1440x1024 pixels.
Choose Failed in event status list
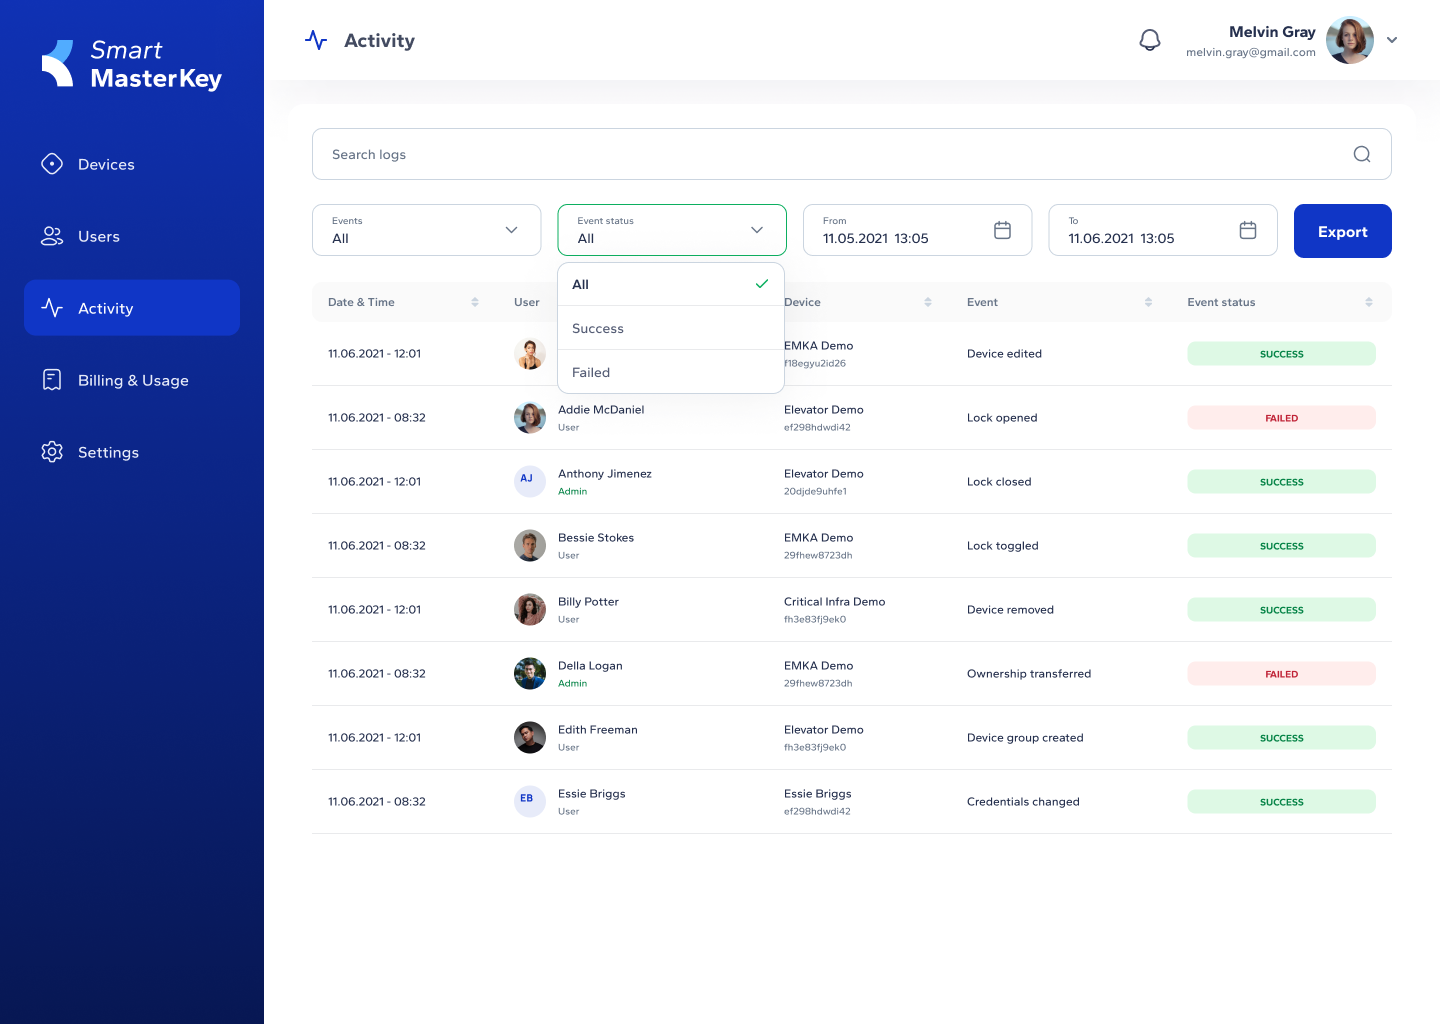tap(670, 372)
